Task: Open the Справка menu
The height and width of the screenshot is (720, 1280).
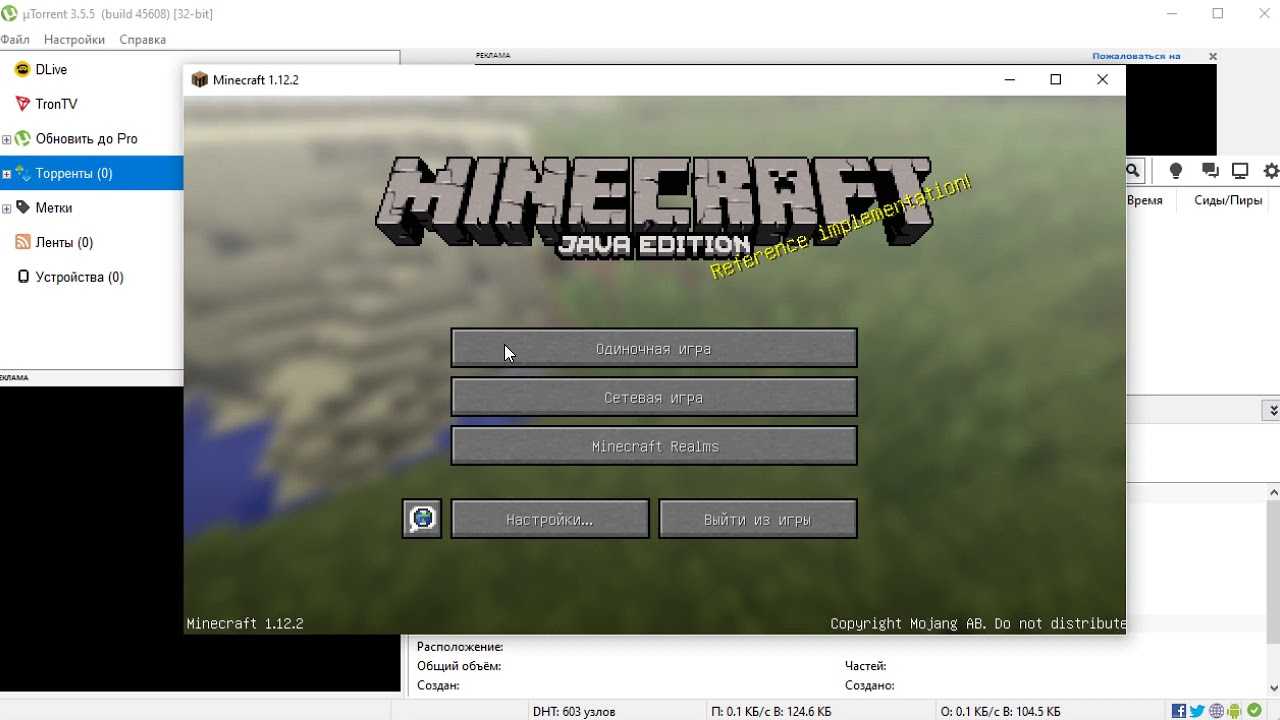Action: click(143, 40)
